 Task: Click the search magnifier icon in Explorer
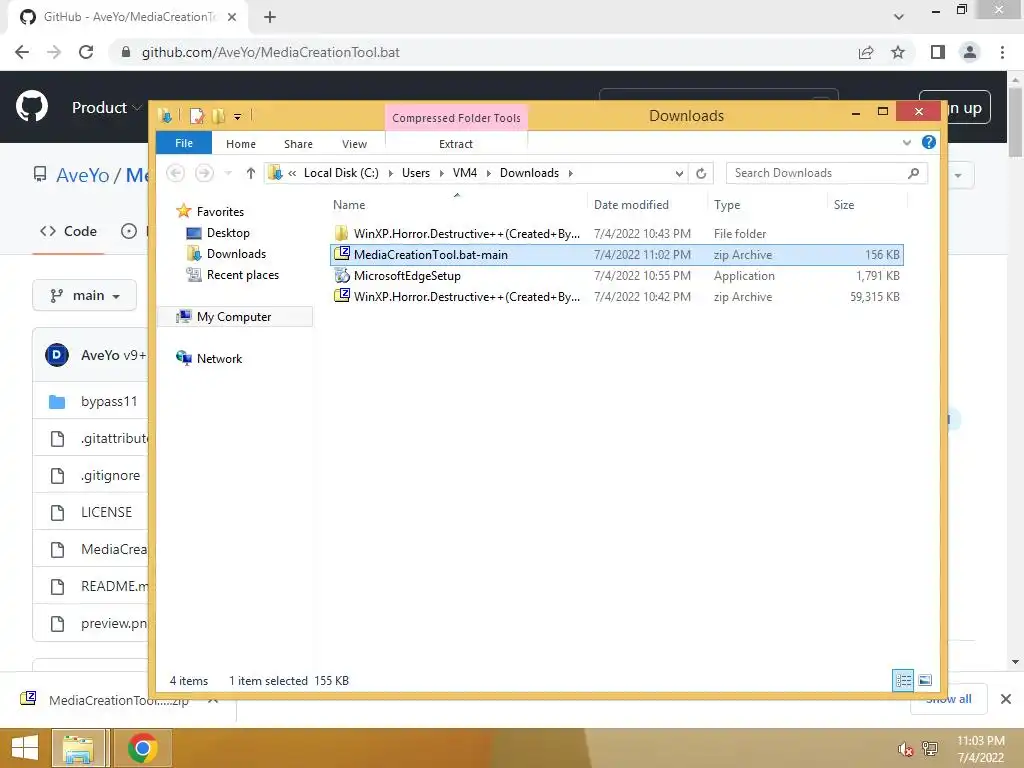pos(913,173)
